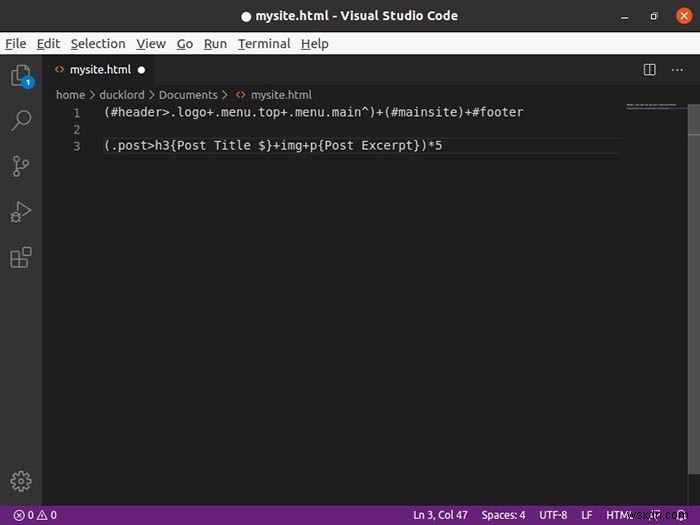
Task: Open the Search view icon
Action: pyautogui.click(x=21, y=121)
